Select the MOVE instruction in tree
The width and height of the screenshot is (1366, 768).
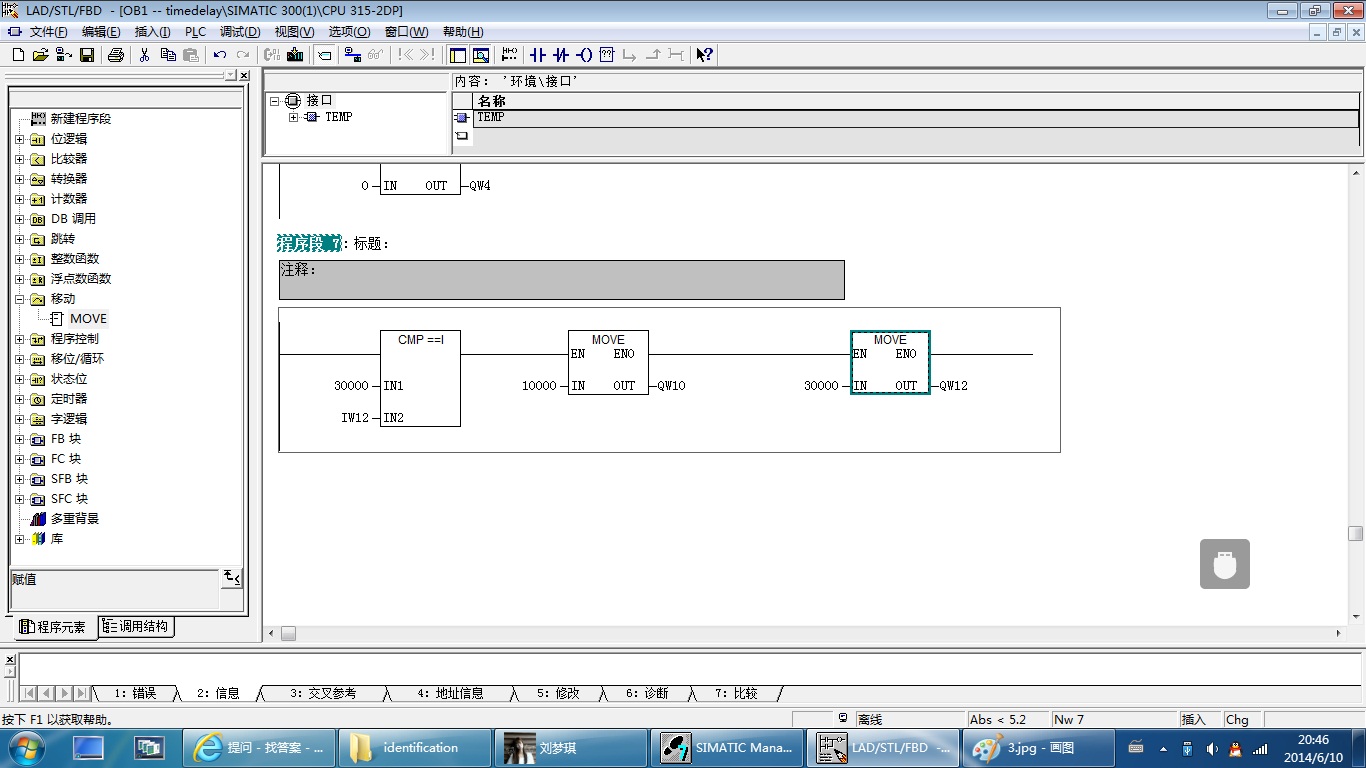pyautogui.click(x=88, y=319)
